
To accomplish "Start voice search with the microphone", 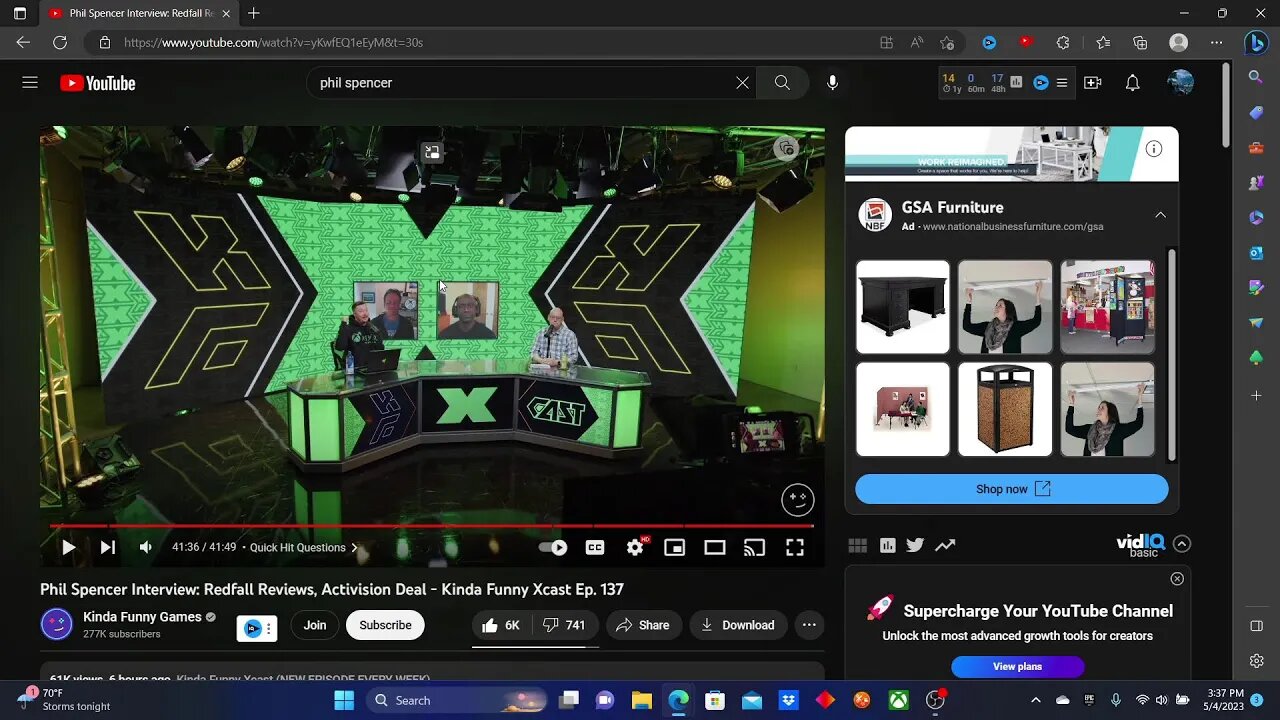I will coord(832,83).
